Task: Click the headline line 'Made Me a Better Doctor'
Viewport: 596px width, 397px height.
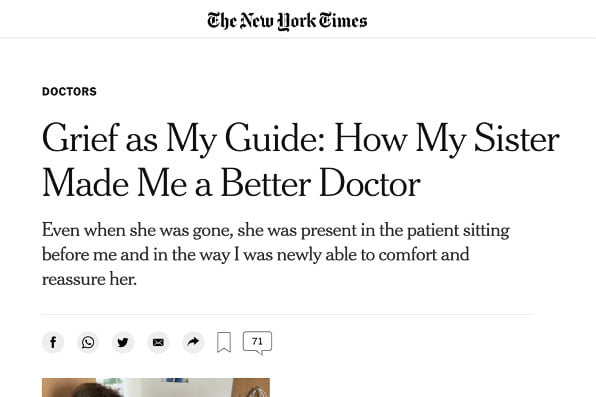Action: [x=231, y=183]
